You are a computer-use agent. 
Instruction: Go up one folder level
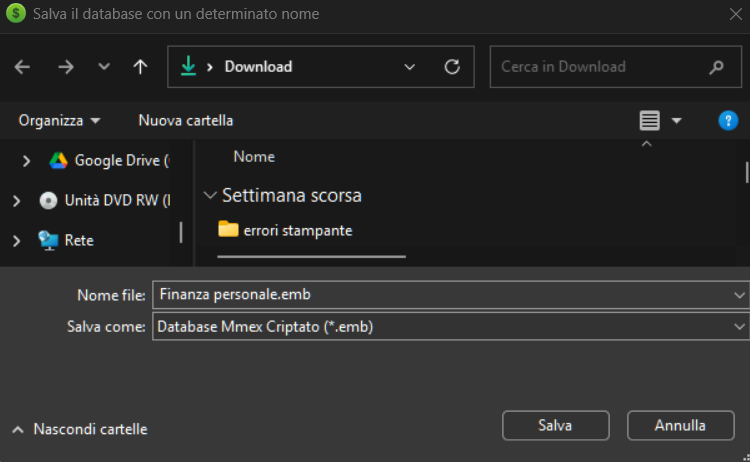pos(140,66)
